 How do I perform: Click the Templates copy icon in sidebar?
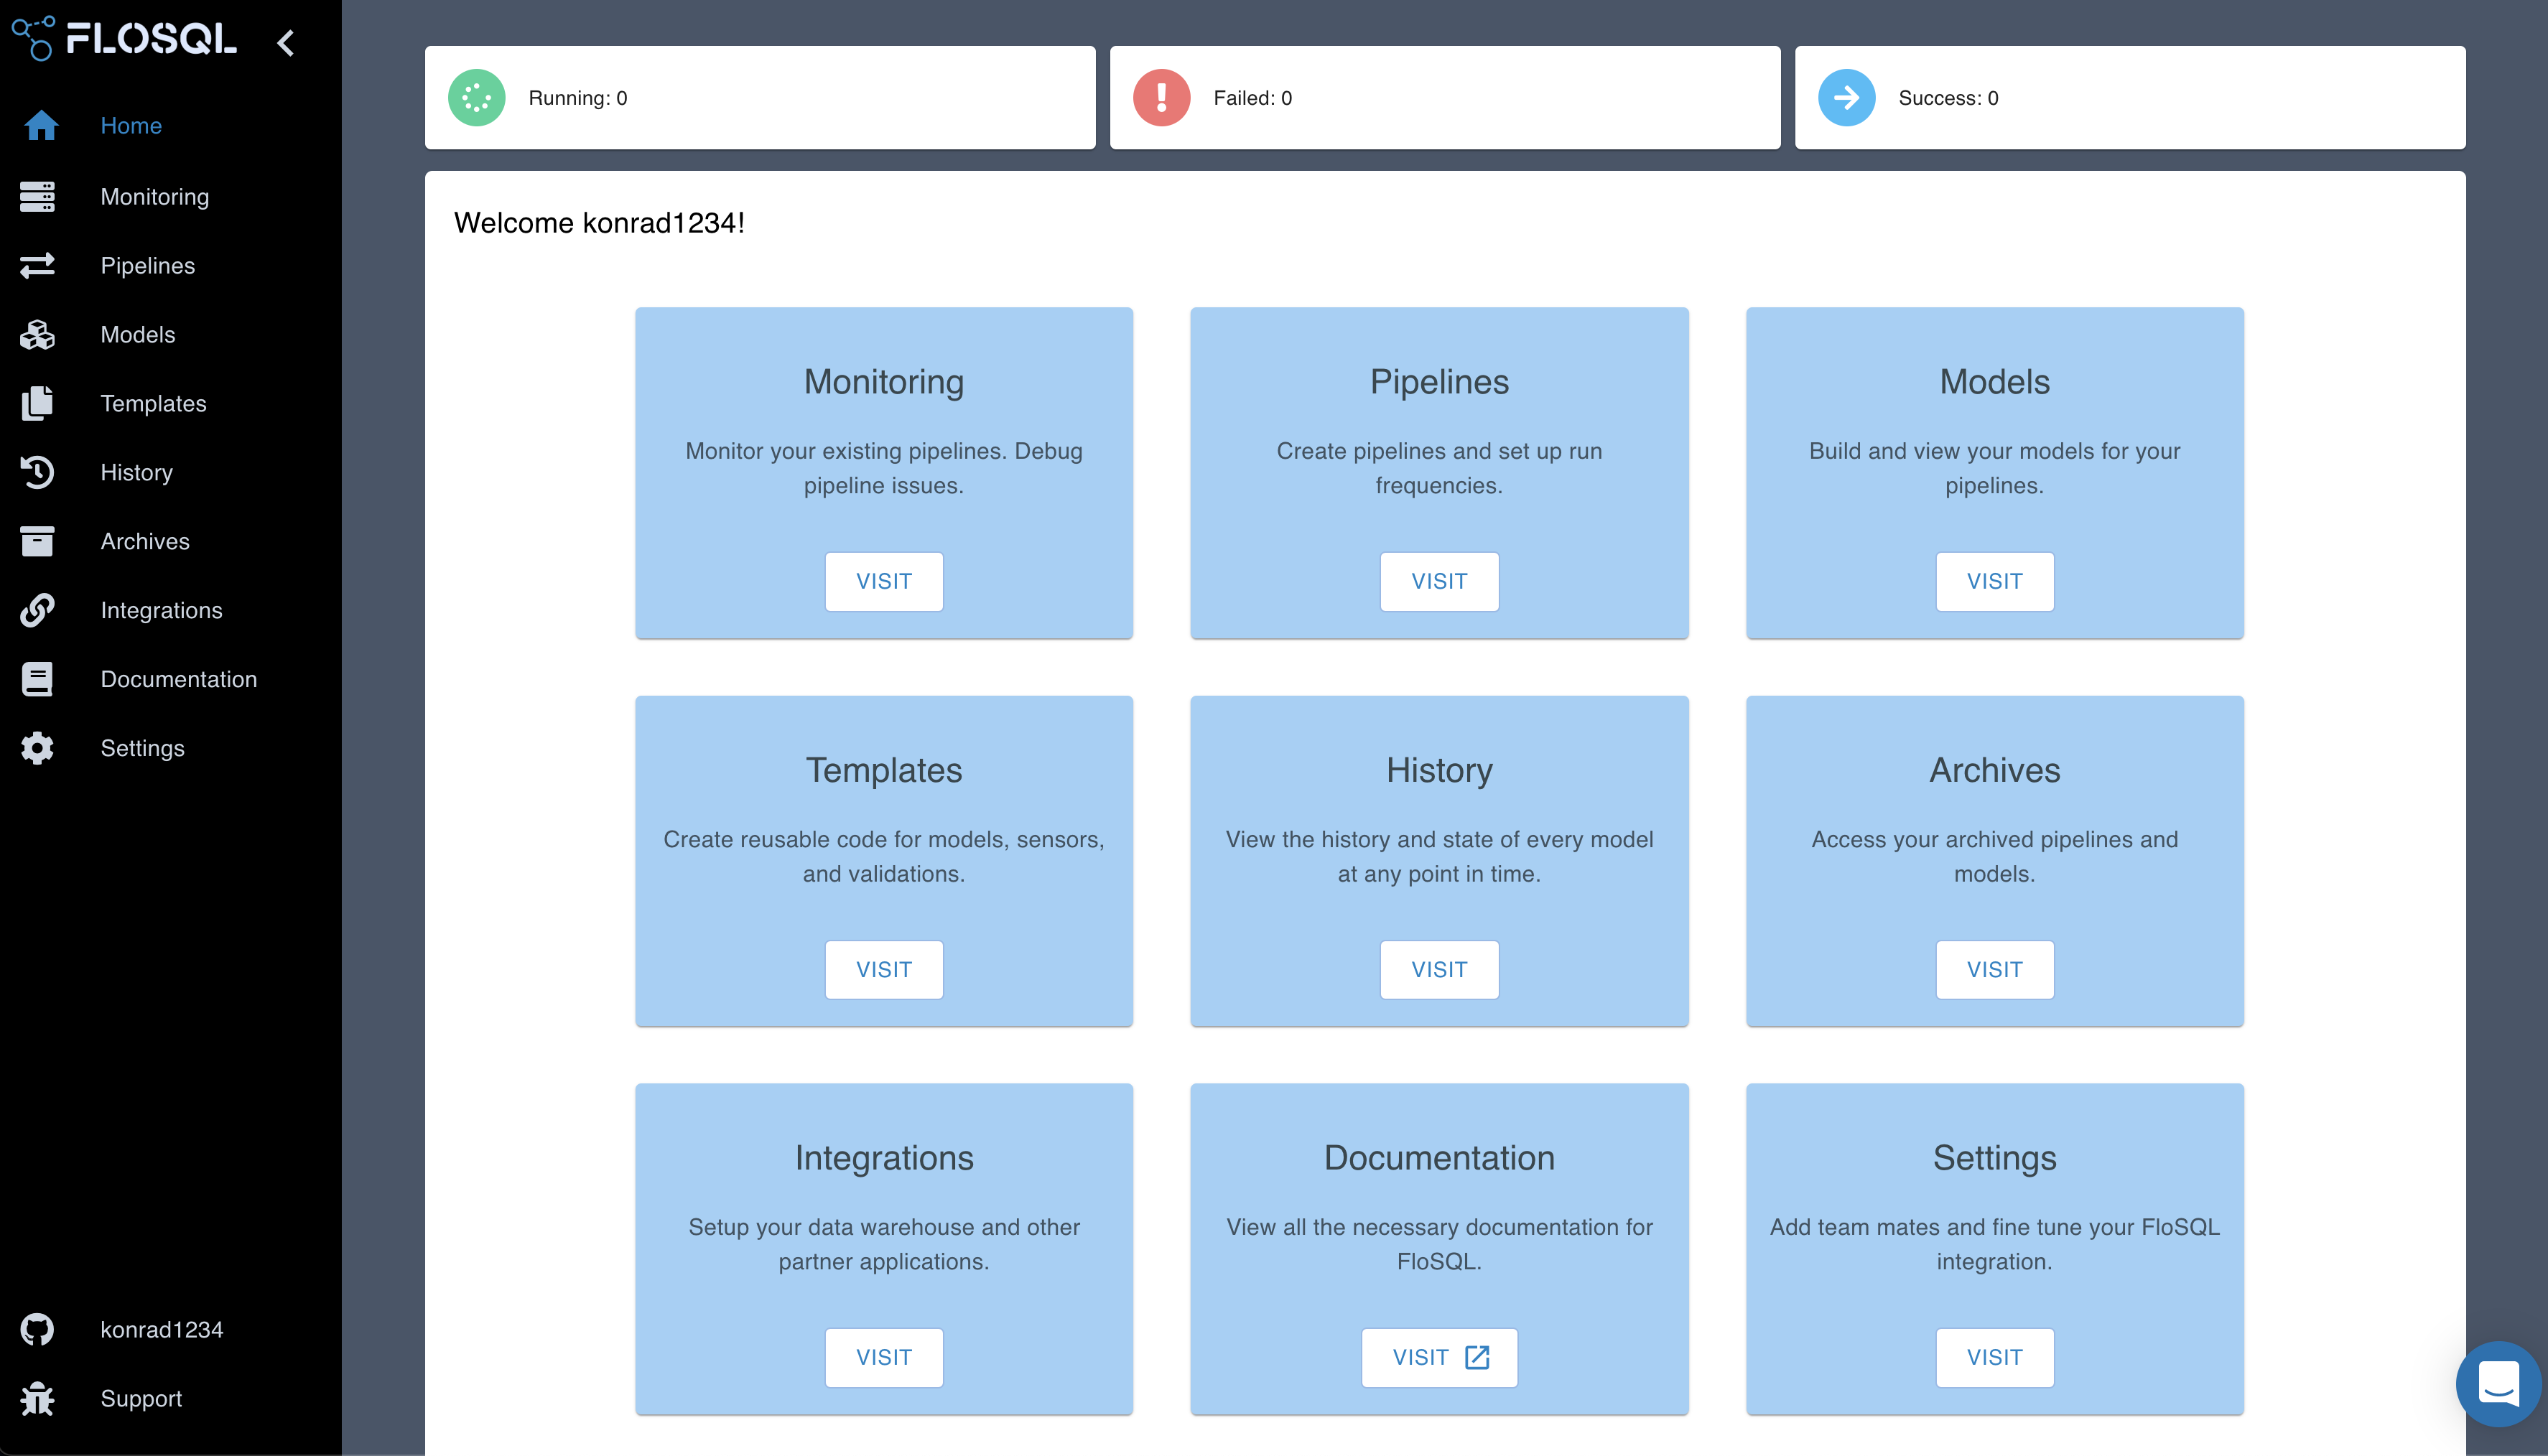pyautogui.click(x=38, y=403)
